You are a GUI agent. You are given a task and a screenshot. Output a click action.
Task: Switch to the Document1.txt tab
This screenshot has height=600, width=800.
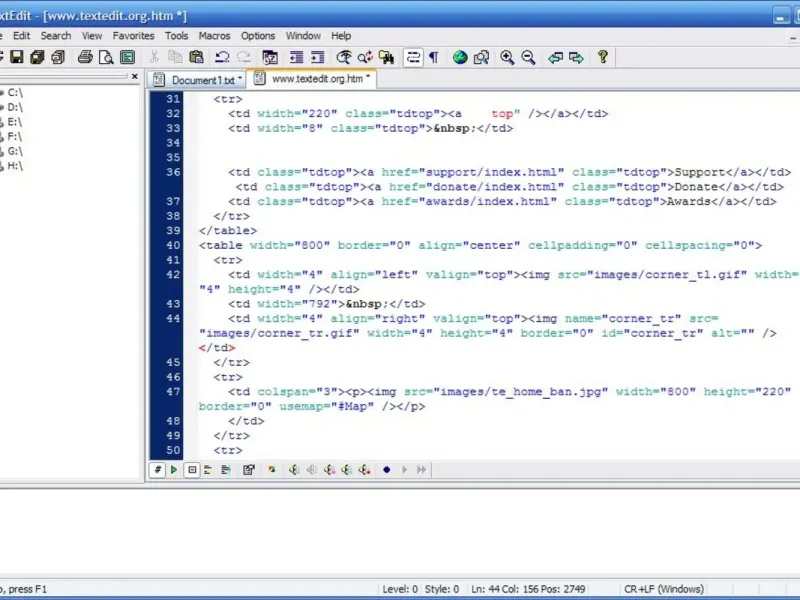point(197,80)
